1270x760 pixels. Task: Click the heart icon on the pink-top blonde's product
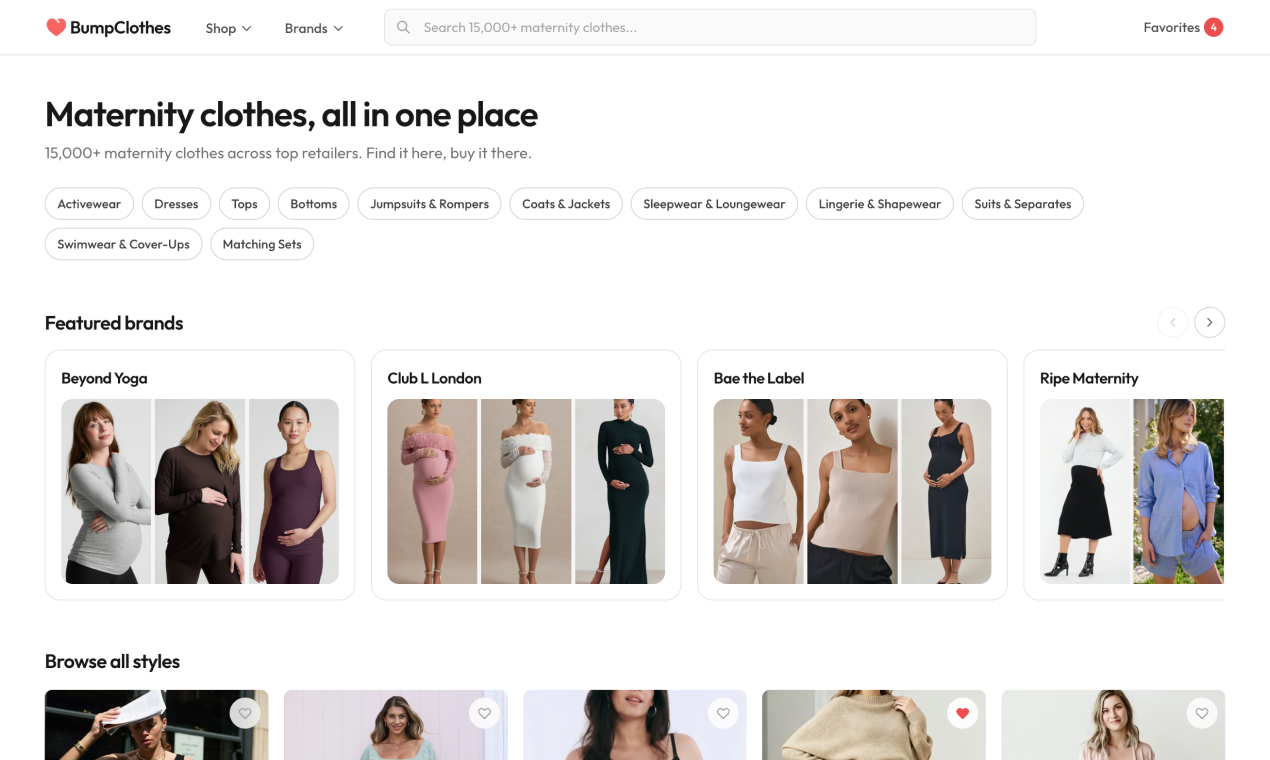(x=1201, y=713)
